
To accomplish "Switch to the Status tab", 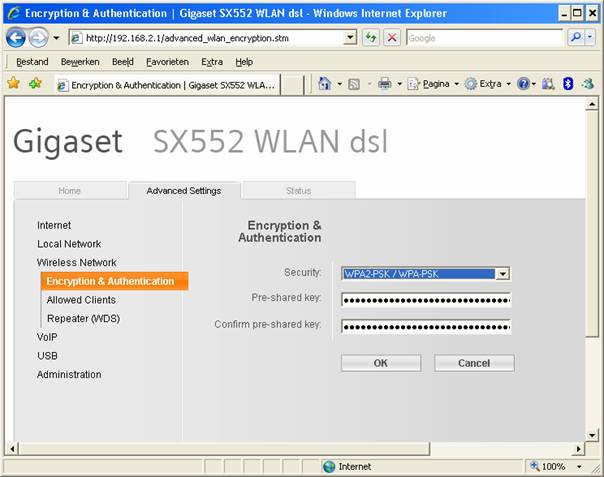I will coord(298,190).
